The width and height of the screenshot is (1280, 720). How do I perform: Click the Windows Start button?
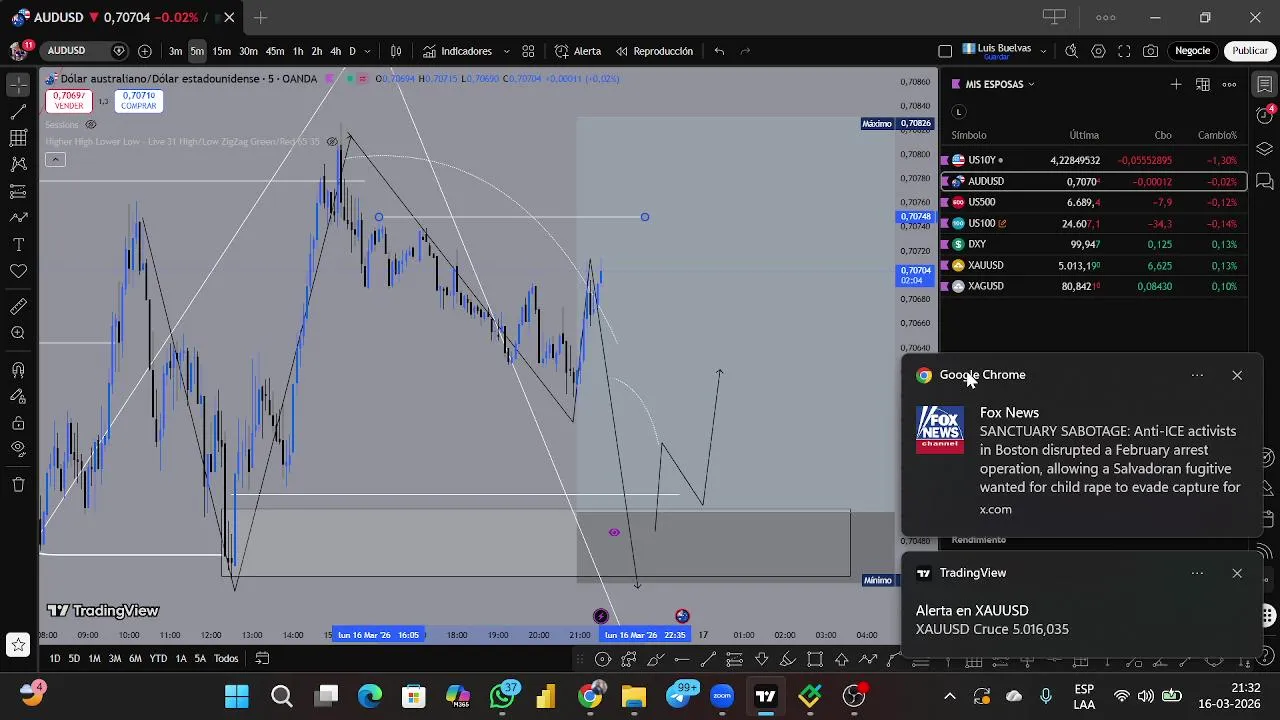(x=237, y=696)
